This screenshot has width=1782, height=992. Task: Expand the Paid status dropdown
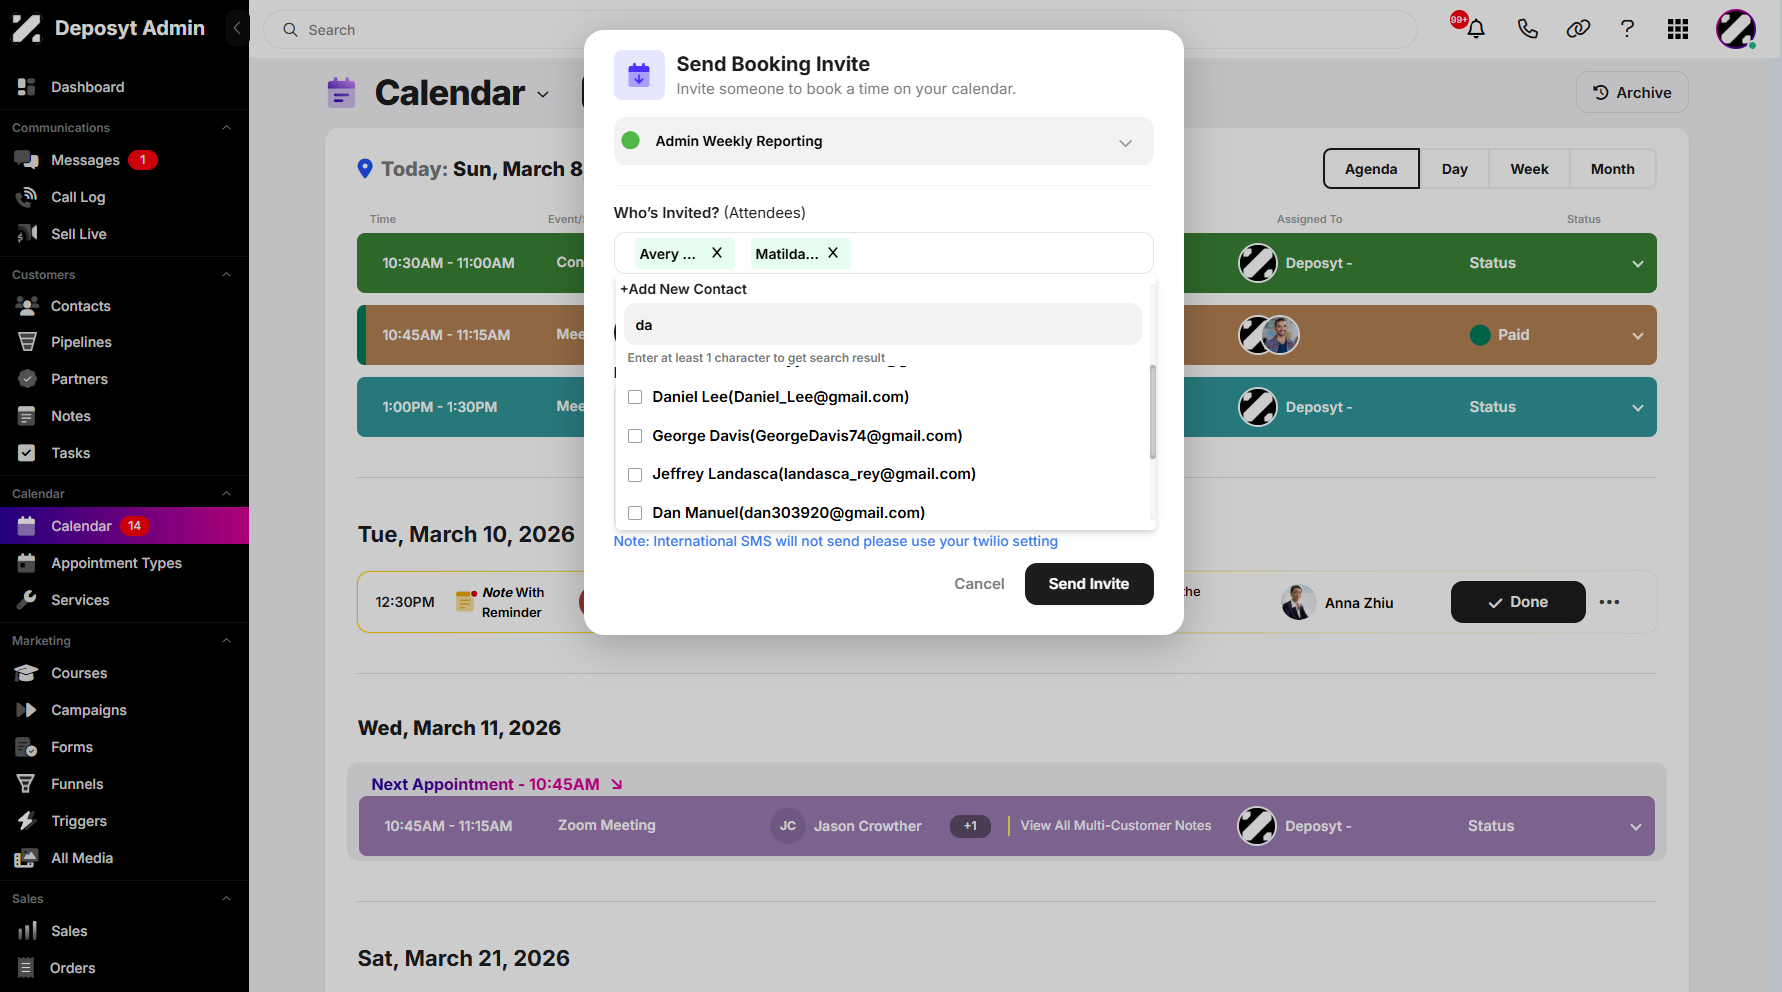coord(1637,335)
